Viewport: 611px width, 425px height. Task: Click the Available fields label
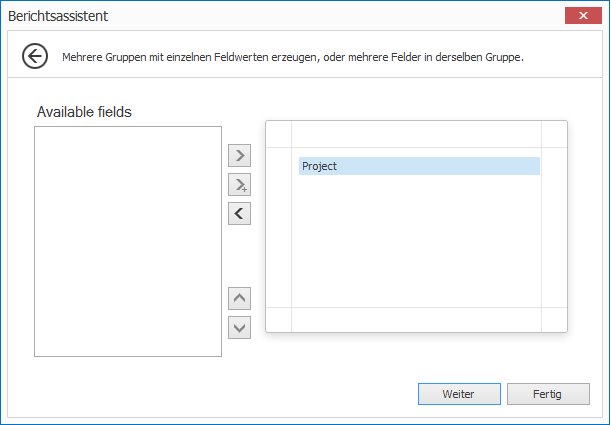click(x=84, y=112)
